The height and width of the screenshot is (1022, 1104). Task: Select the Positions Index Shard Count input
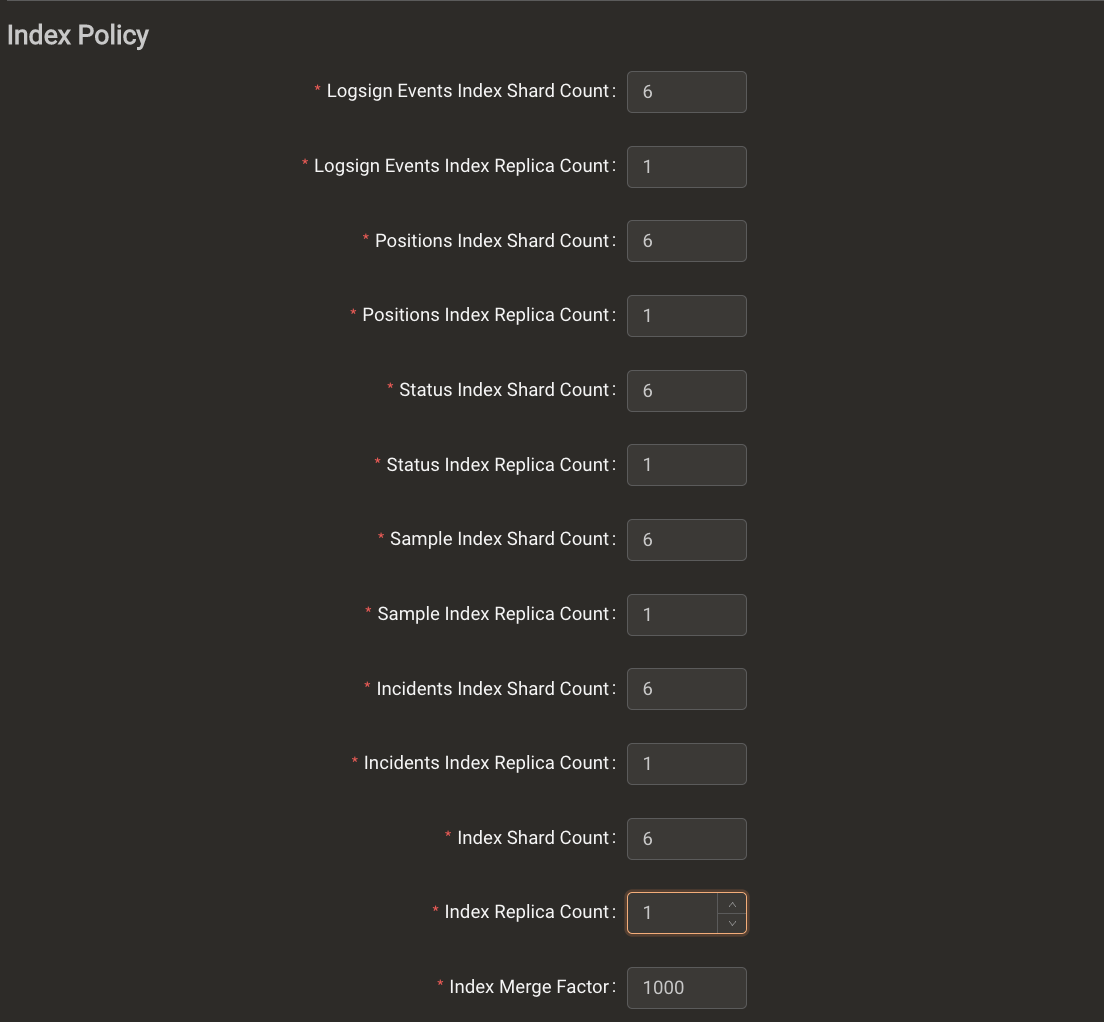[686, 241]
